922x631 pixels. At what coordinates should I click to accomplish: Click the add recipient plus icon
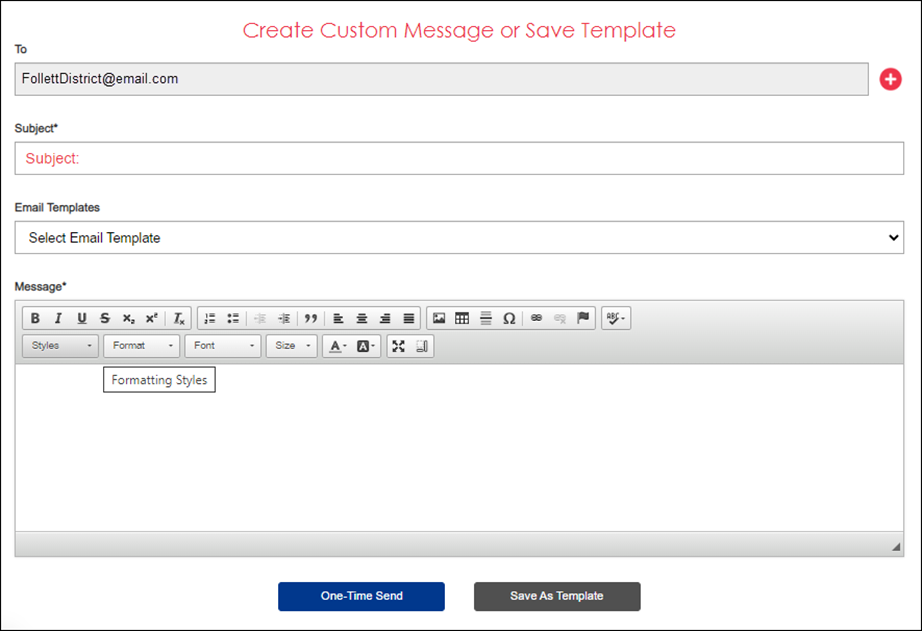click(x=890, y=80)
